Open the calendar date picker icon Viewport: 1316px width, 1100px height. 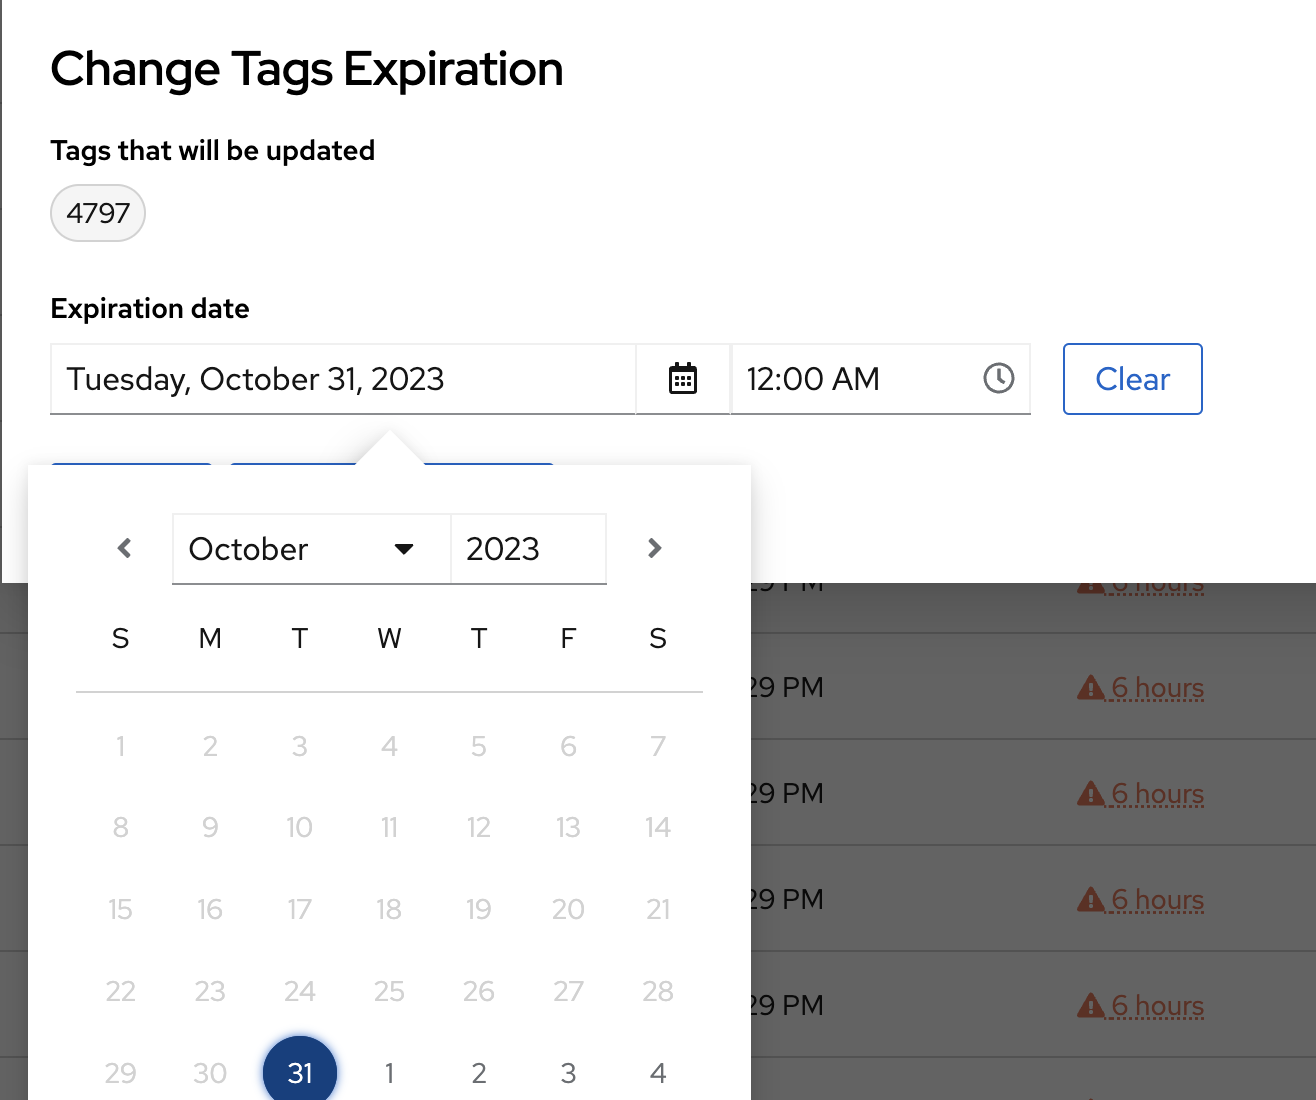click(x=683, y=379)
